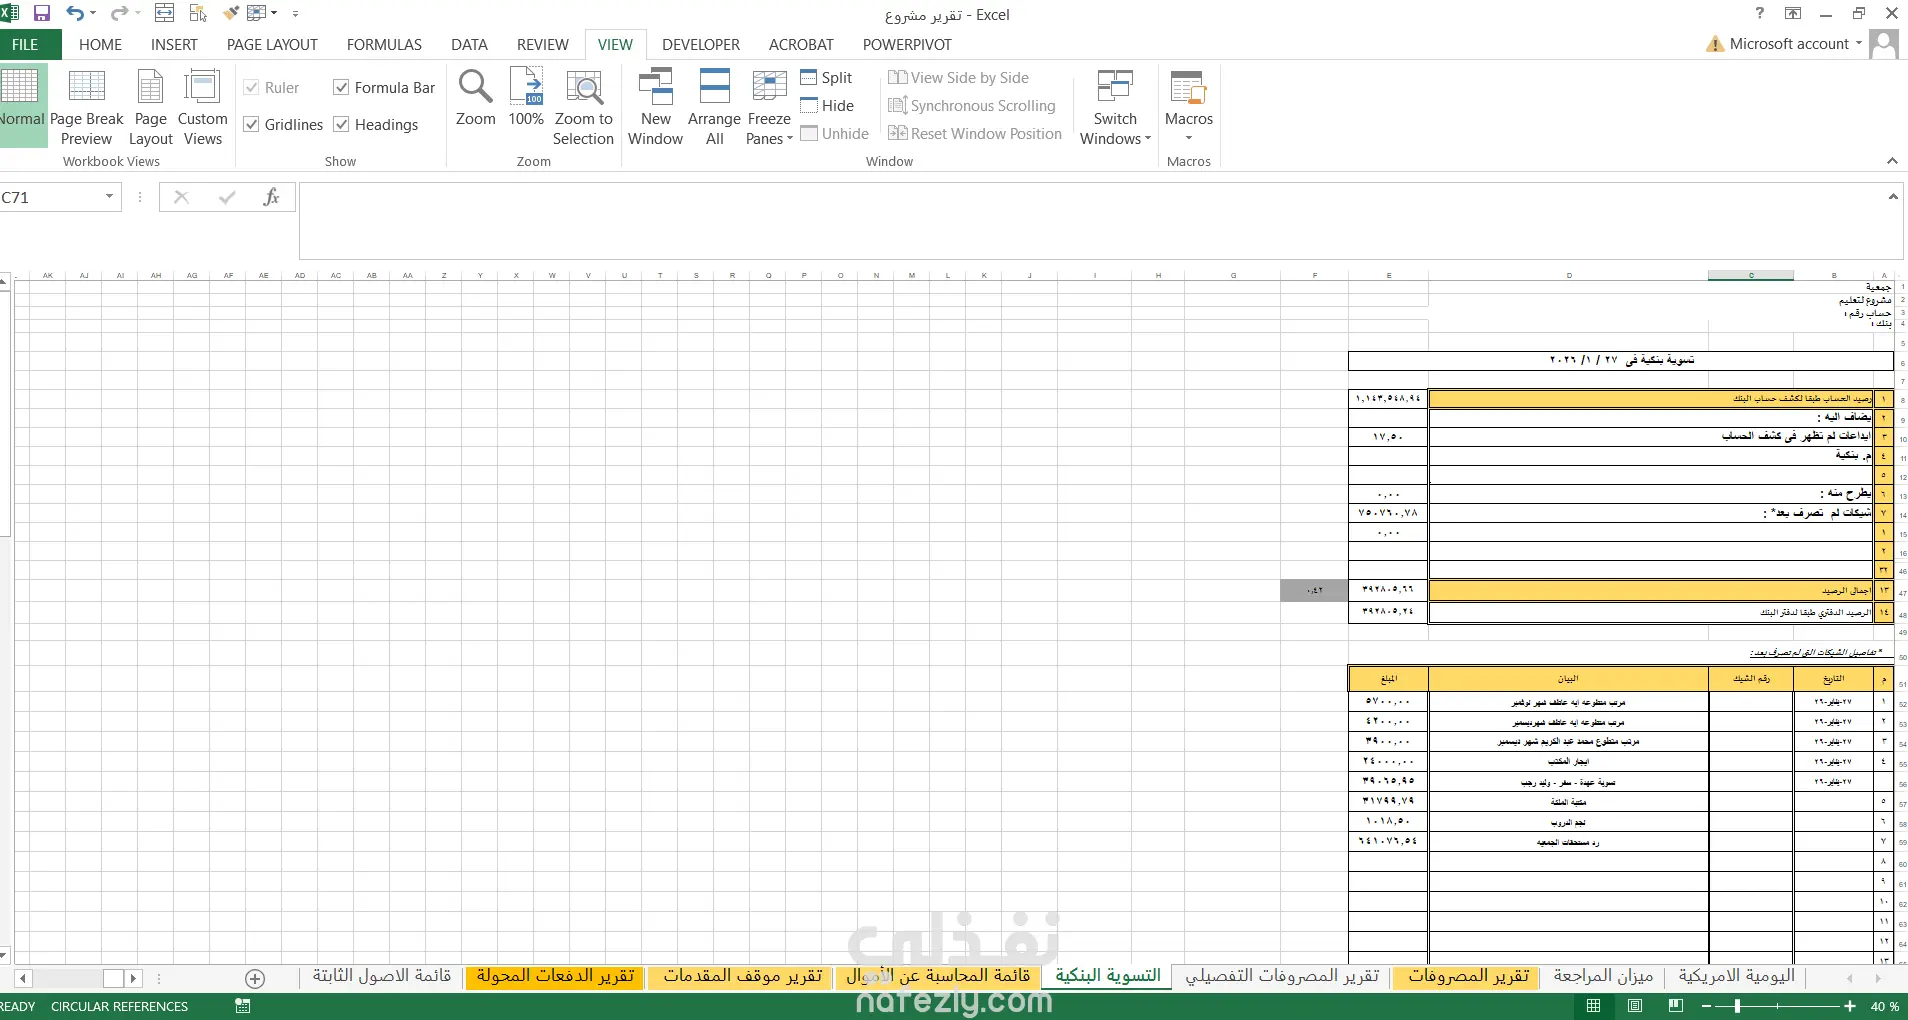Image resolution: width=1908 pixels, height=1020 pixels.
Task: Click Zoom to Selection
Action: pos(584,106)
